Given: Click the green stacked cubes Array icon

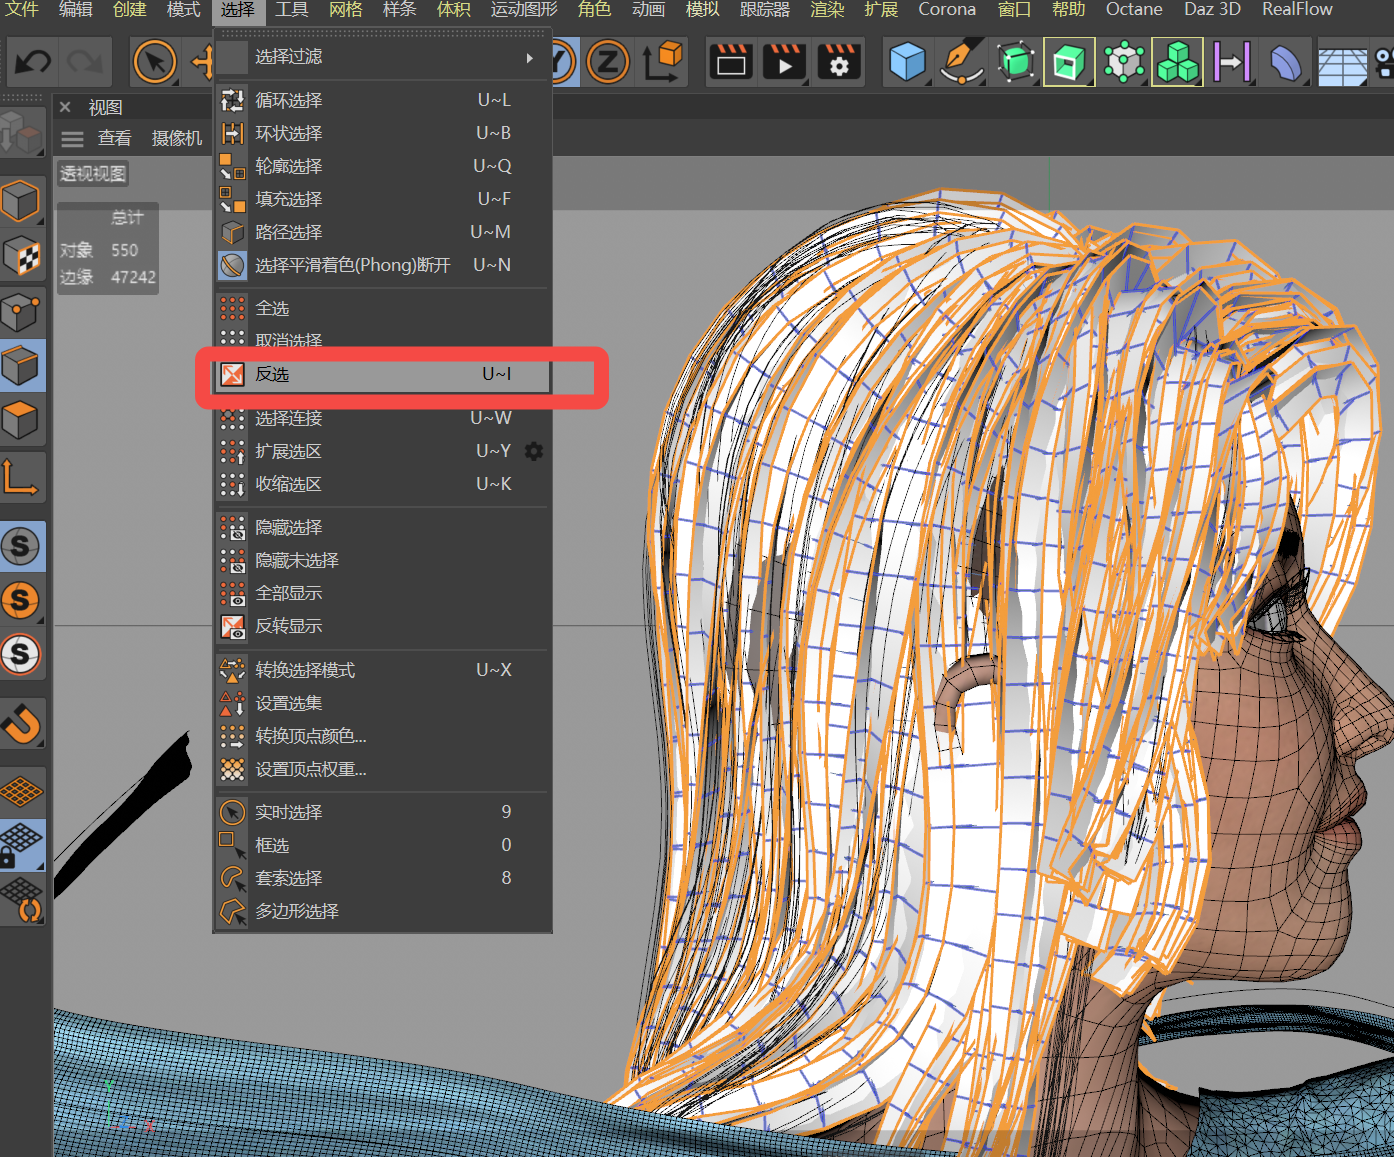Looking at the screenshot, I should click(x=1177, y=62).
